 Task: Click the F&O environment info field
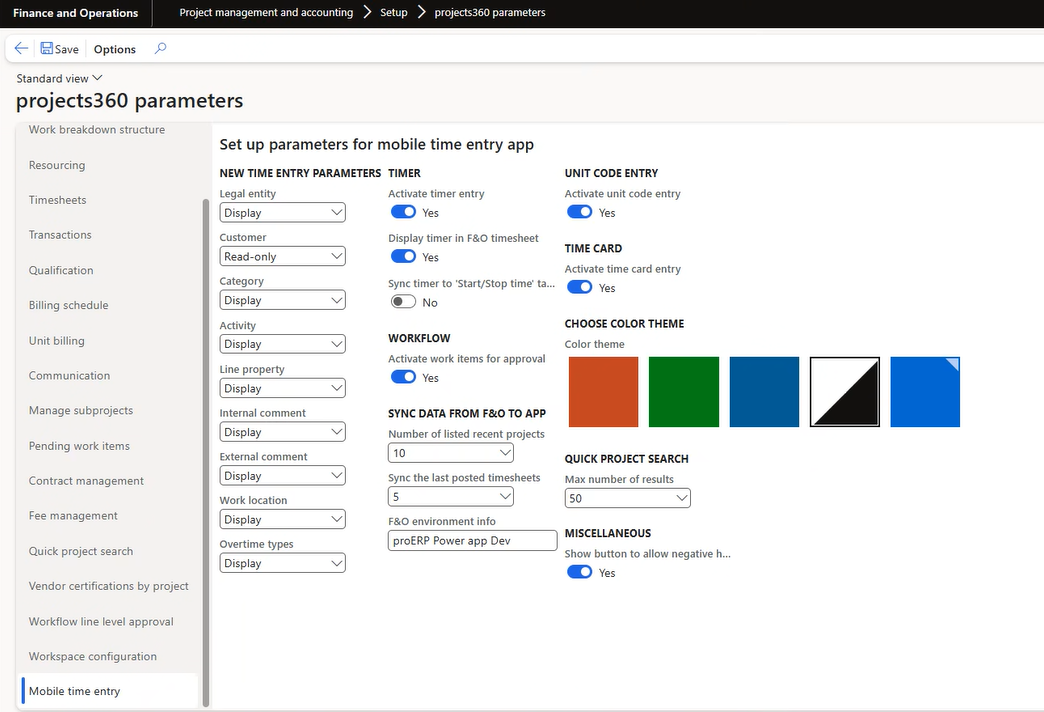(472, 540)
